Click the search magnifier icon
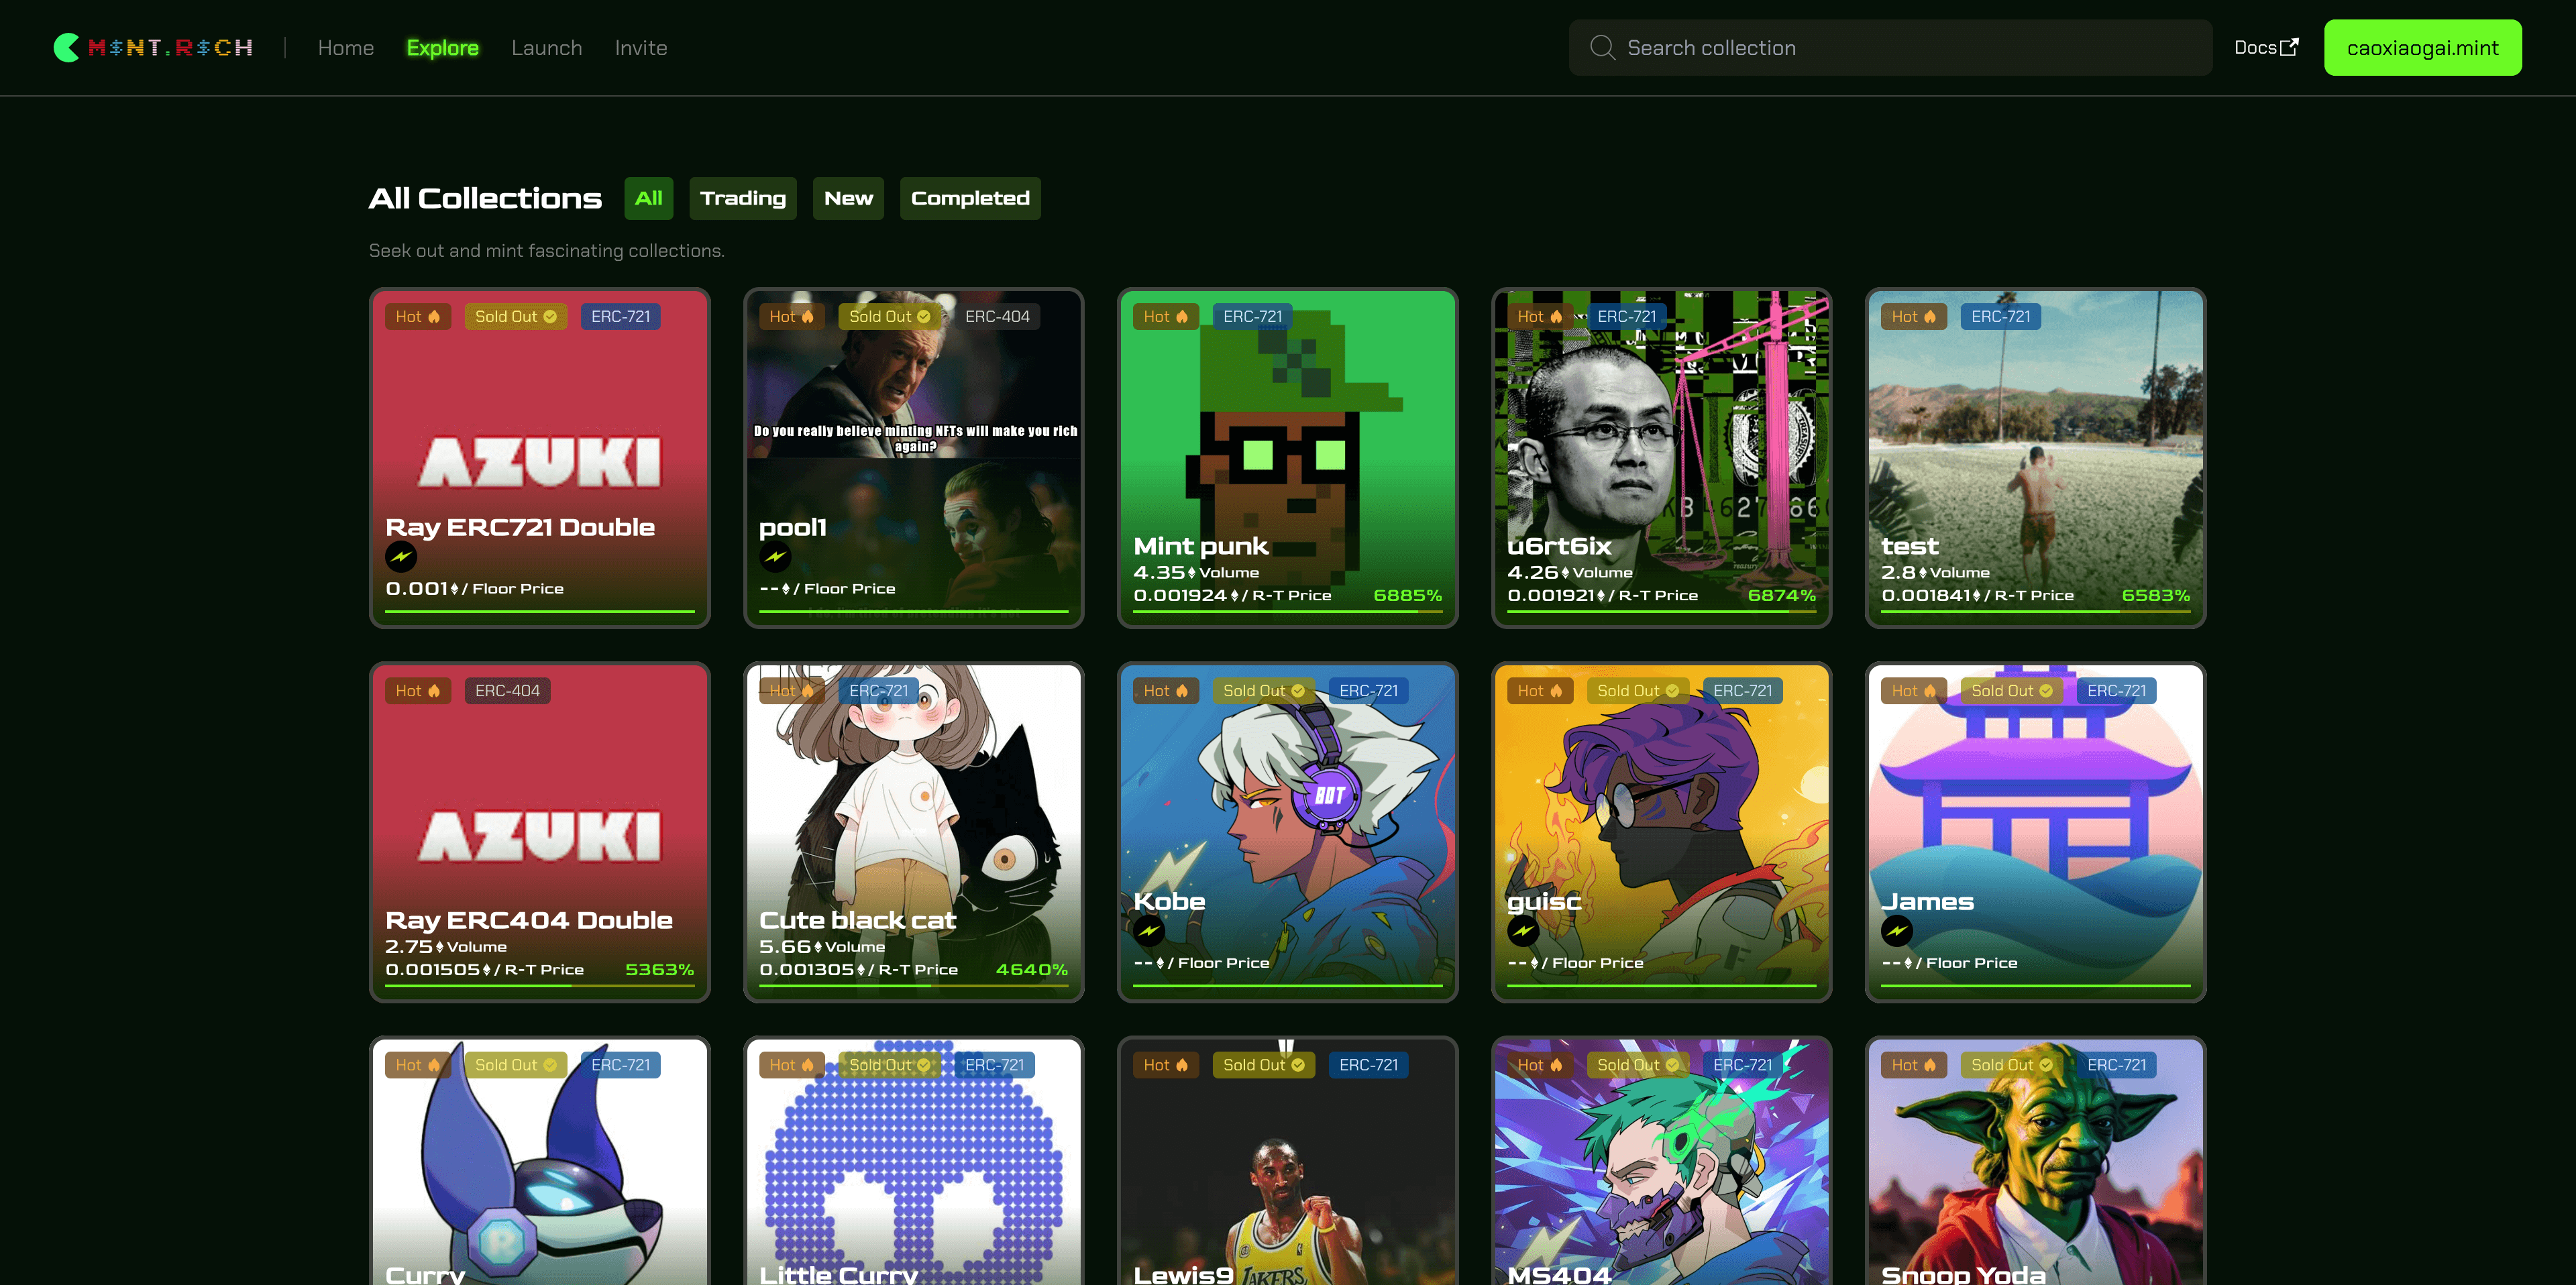2576x1285 pixels. coord(1602,47)
